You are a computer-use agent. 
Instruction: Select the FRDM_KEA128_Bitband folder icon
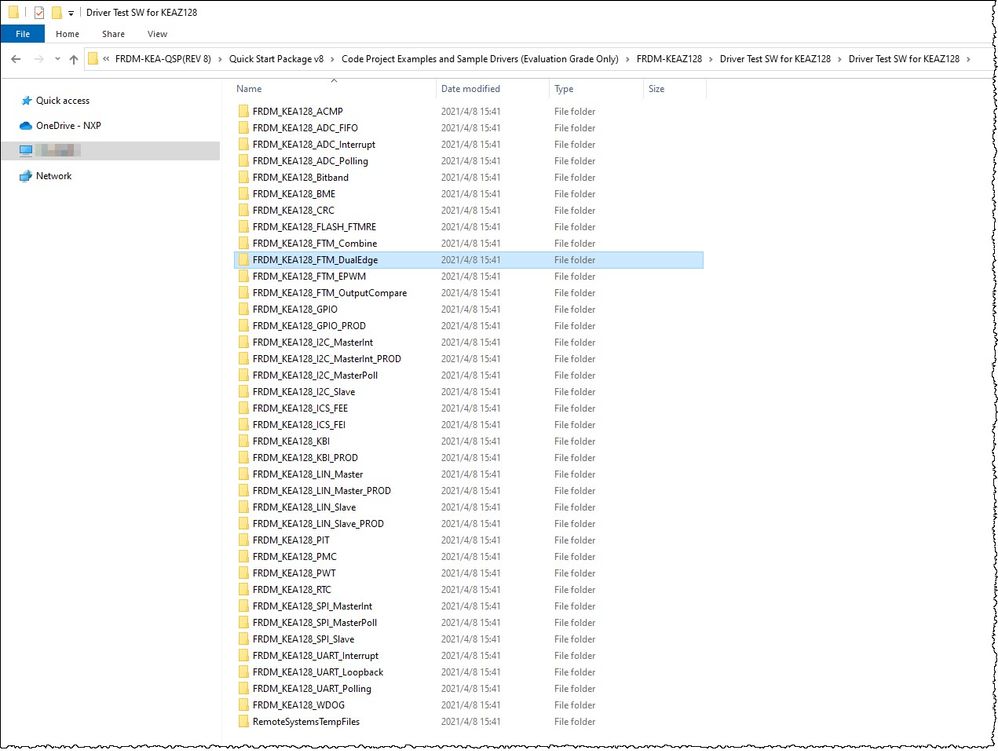[244, 178]
